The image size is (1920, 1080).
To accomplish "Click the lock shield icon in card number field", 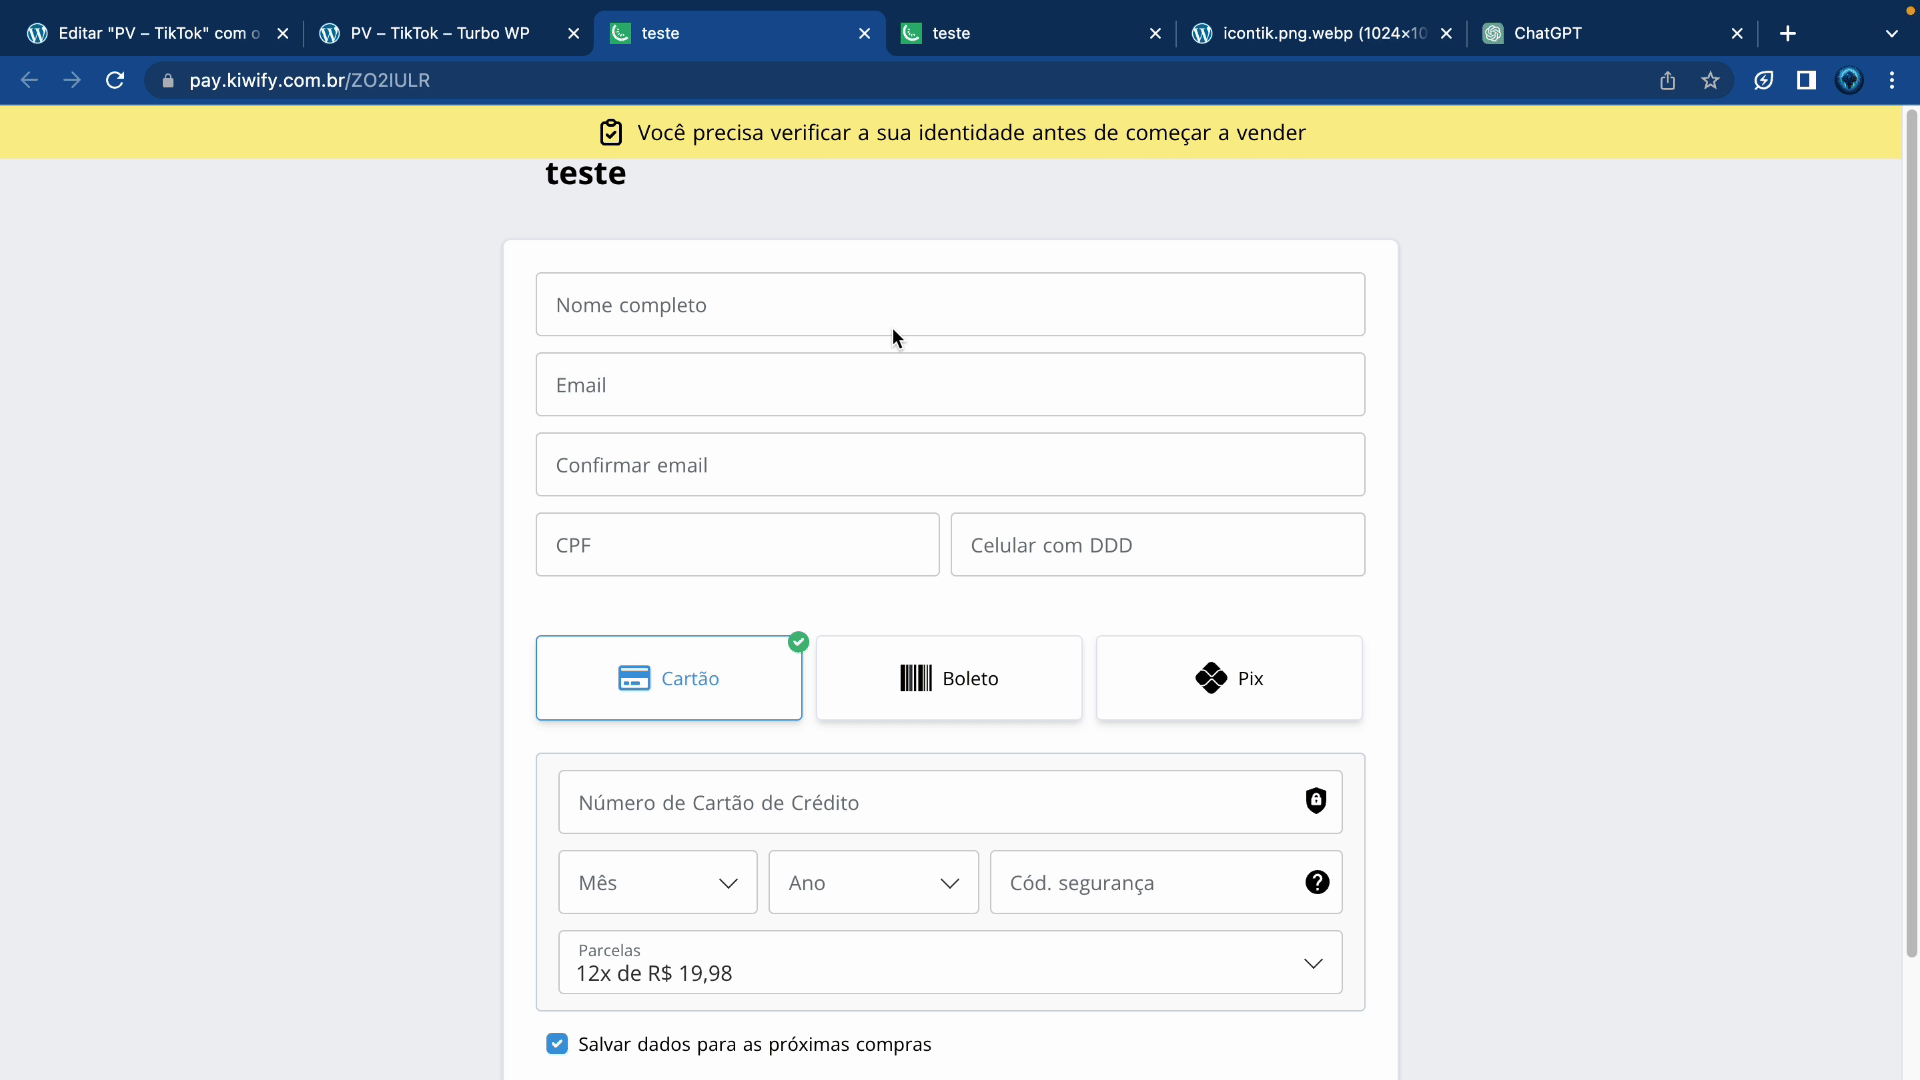I will [1316, 801].
